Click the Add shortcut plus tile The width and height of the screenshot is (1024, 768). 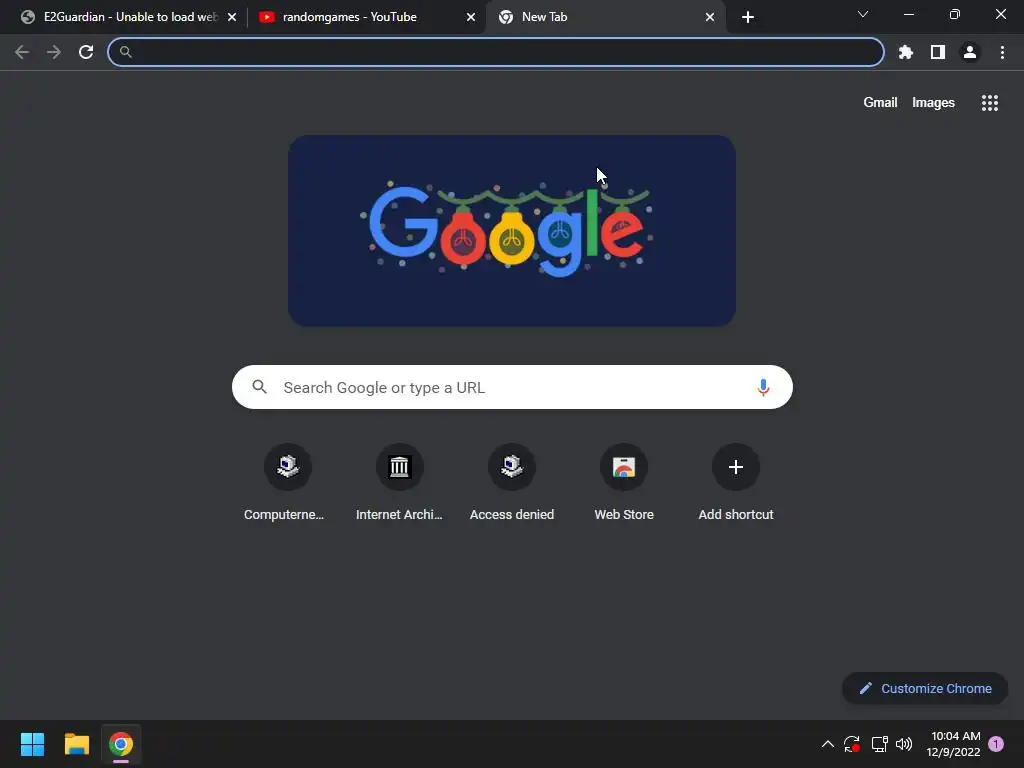(735, 483)
